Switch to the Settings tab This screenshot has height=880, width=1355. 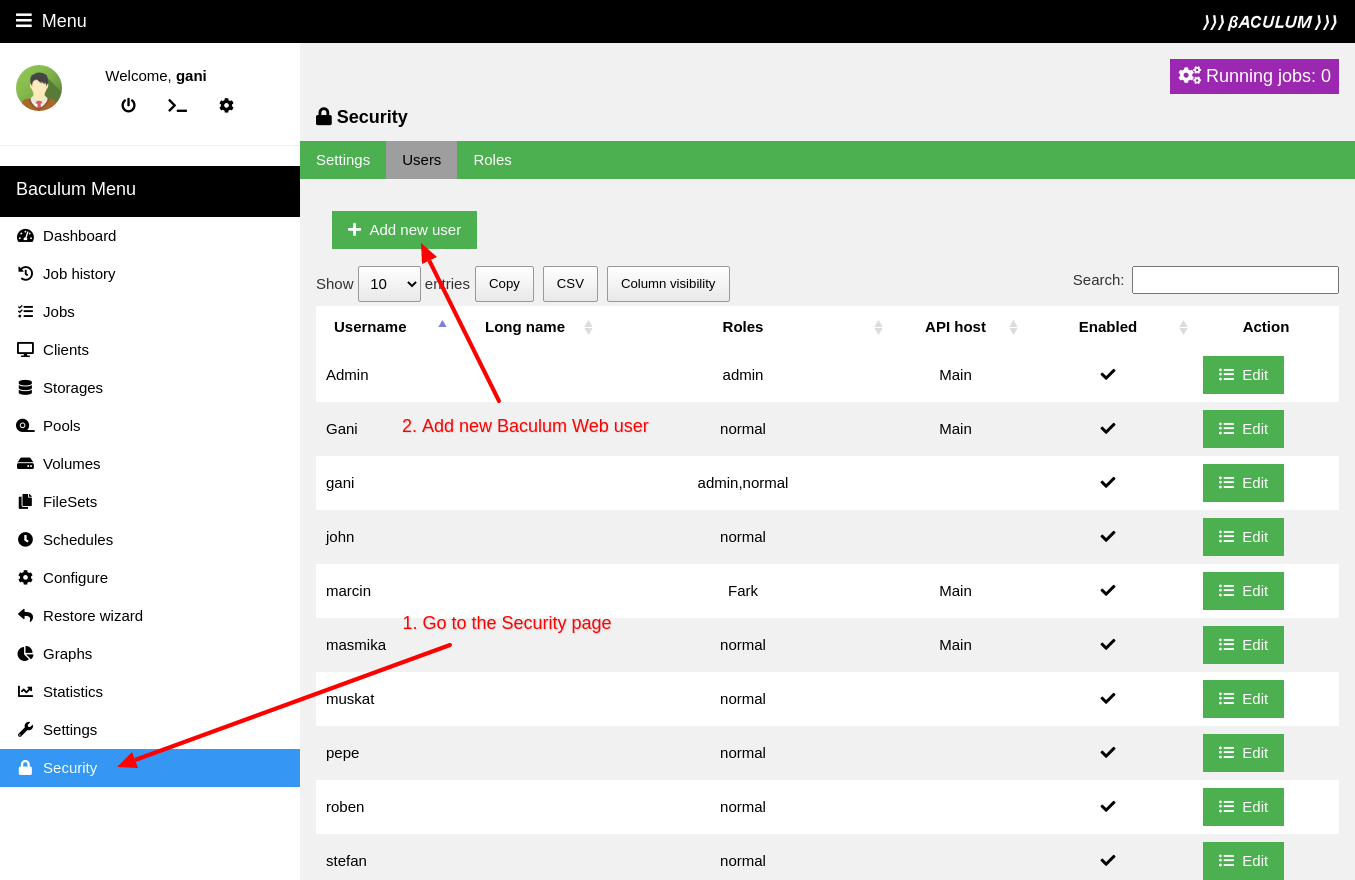[x=343, y=160]
